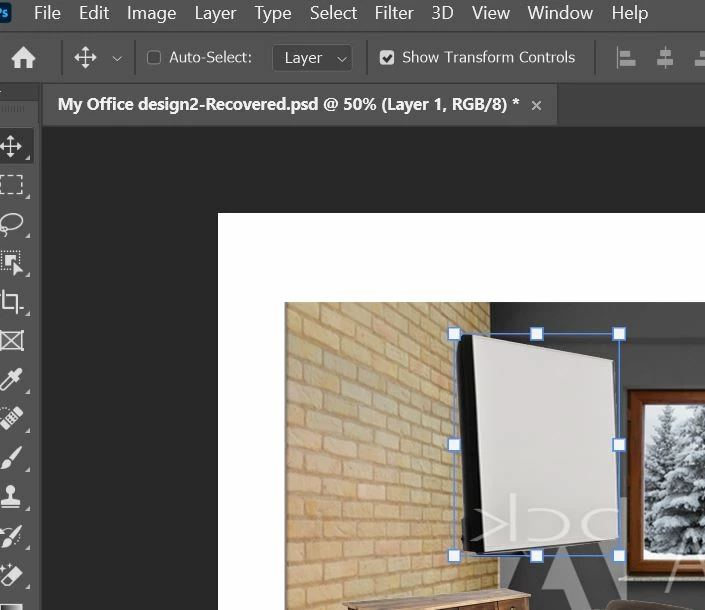Open the Help menu
Screen dimensions: 705x610
tap(630, 13)
